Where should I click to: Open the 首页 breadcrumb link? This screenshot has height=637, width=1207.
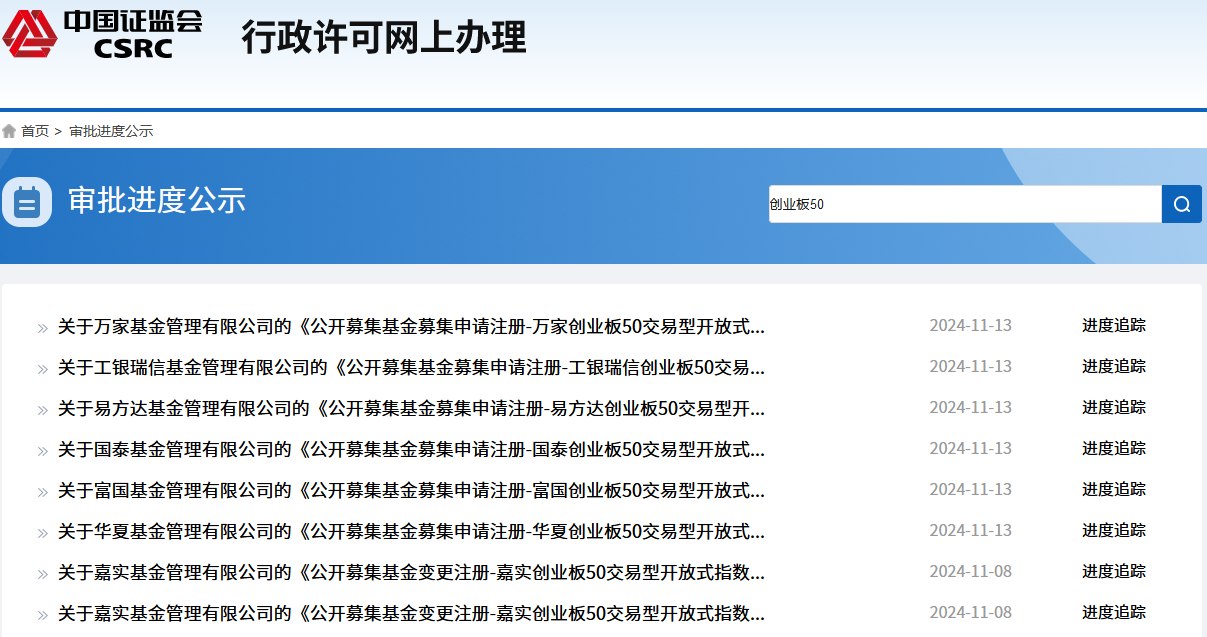click(x=35, y=131)
